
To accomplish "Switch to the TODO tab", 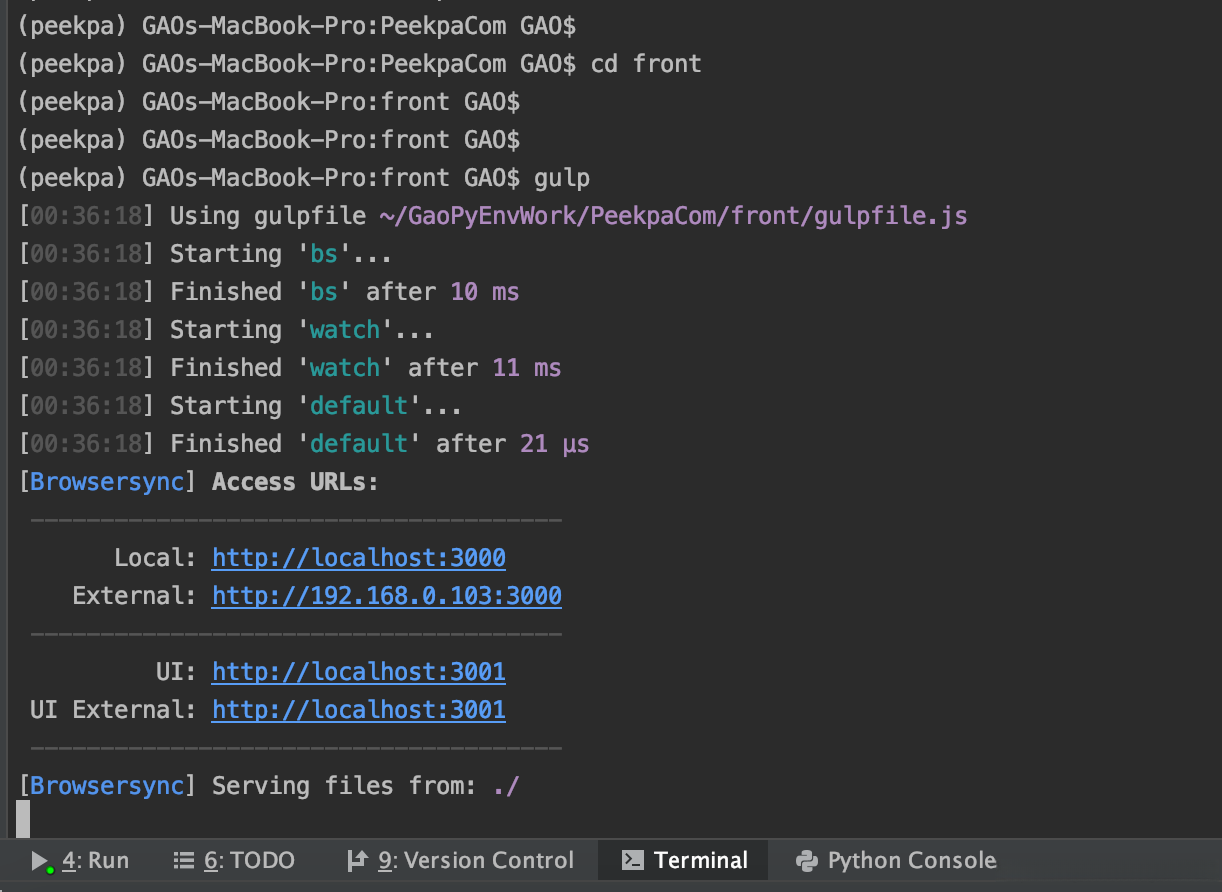I will click(x=249, y=861).
